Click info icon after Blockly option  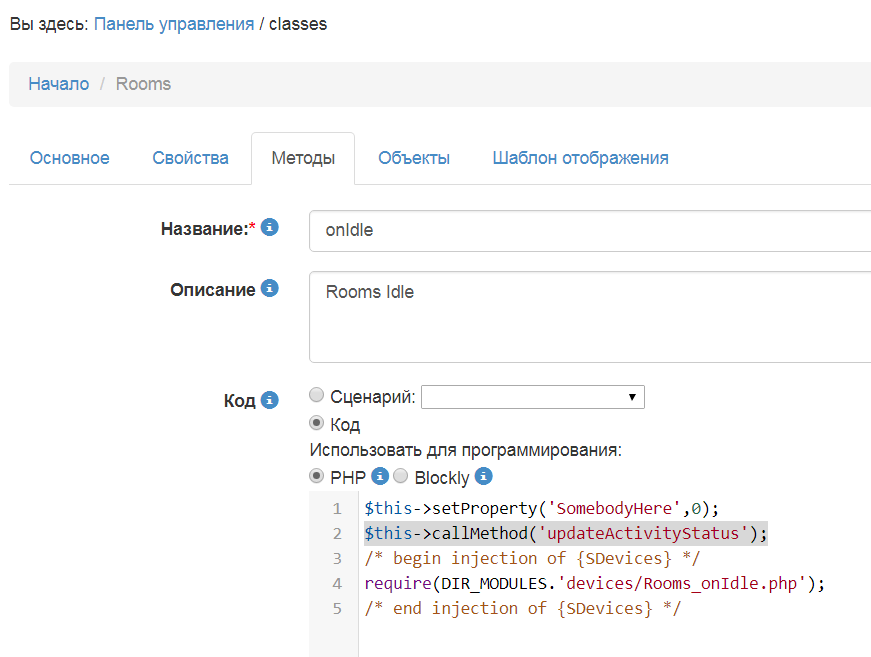pyautogui.click(x=484, y=476)
